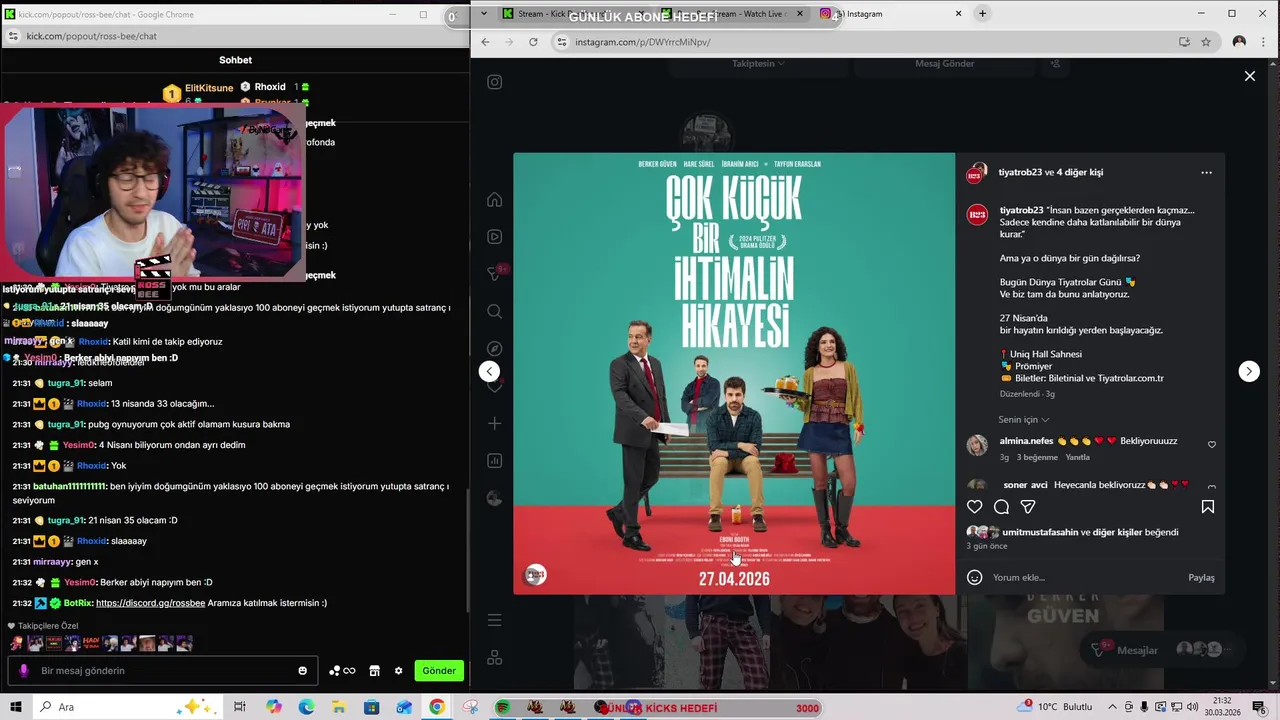Bookmark this page with star icon
1280x720 pixels.
1206,42
